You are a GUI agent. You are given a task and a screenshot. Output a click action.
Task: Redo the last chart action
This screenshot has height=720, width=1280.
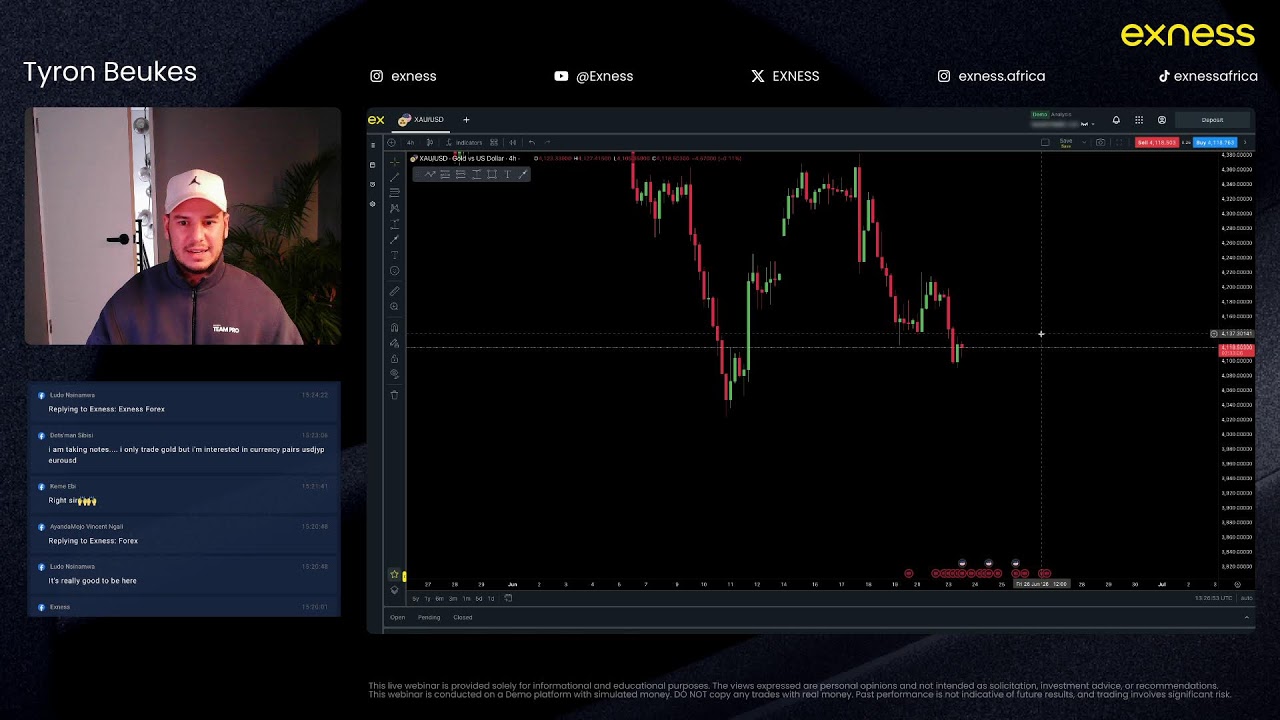click(547, 142)
